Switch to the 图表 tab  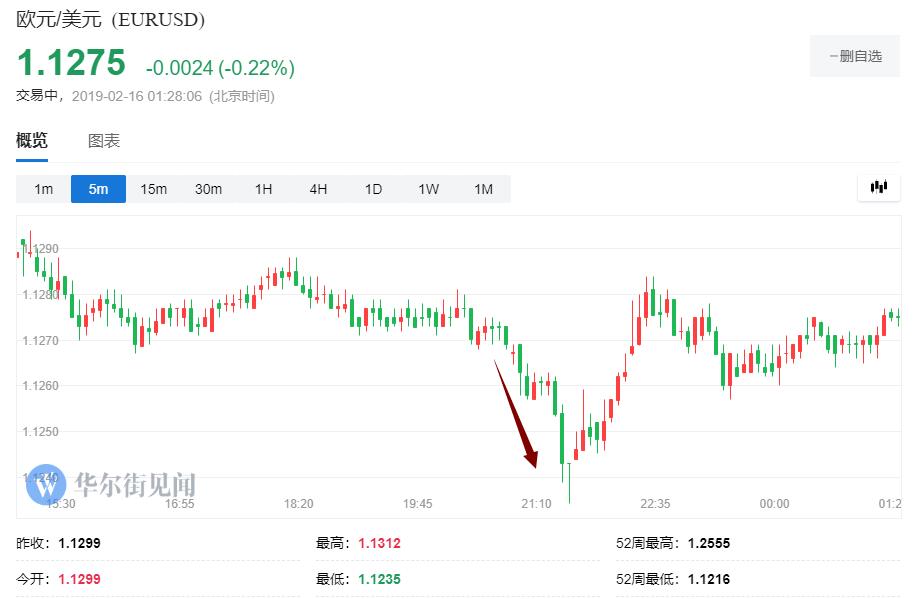click(104, 141)
